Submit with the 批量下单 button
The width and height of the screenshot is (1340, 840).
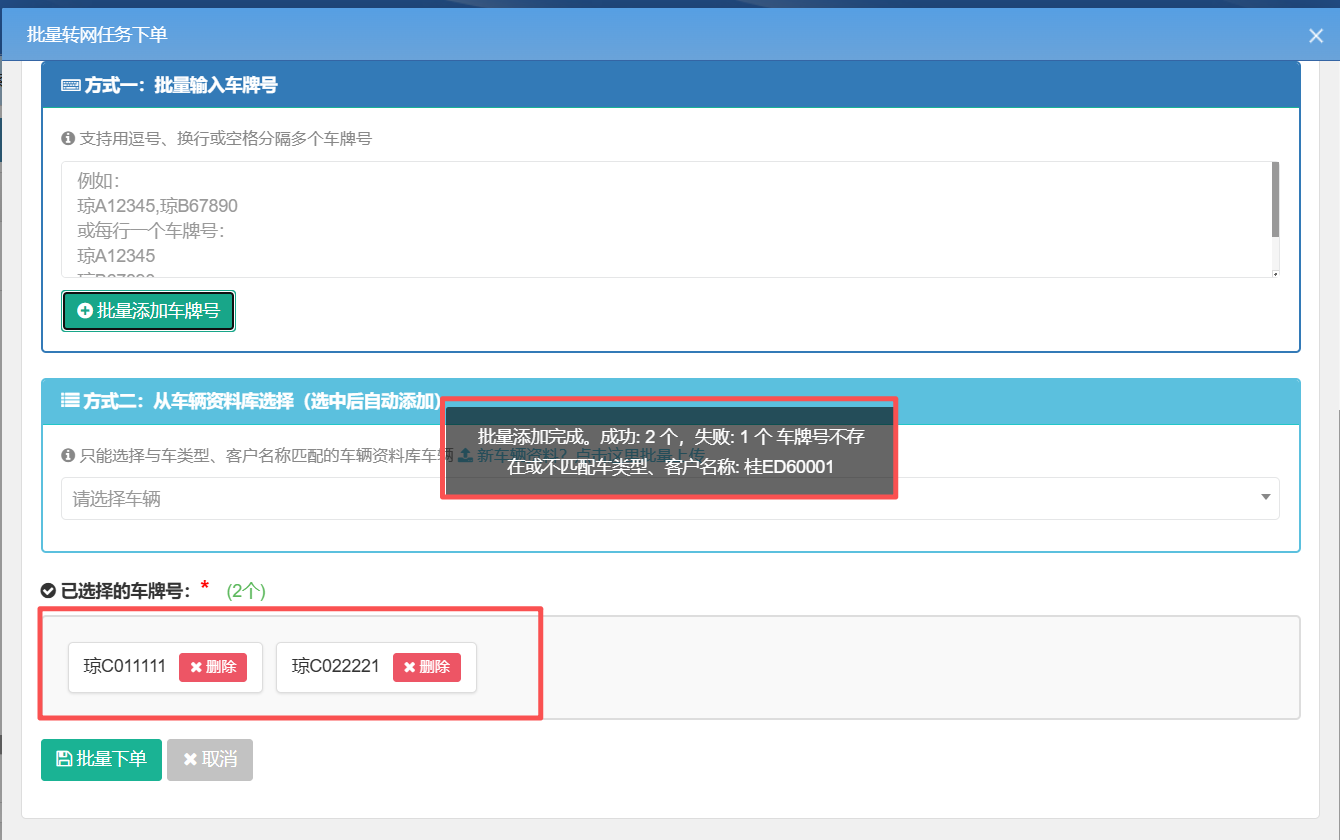coord(101,759)
